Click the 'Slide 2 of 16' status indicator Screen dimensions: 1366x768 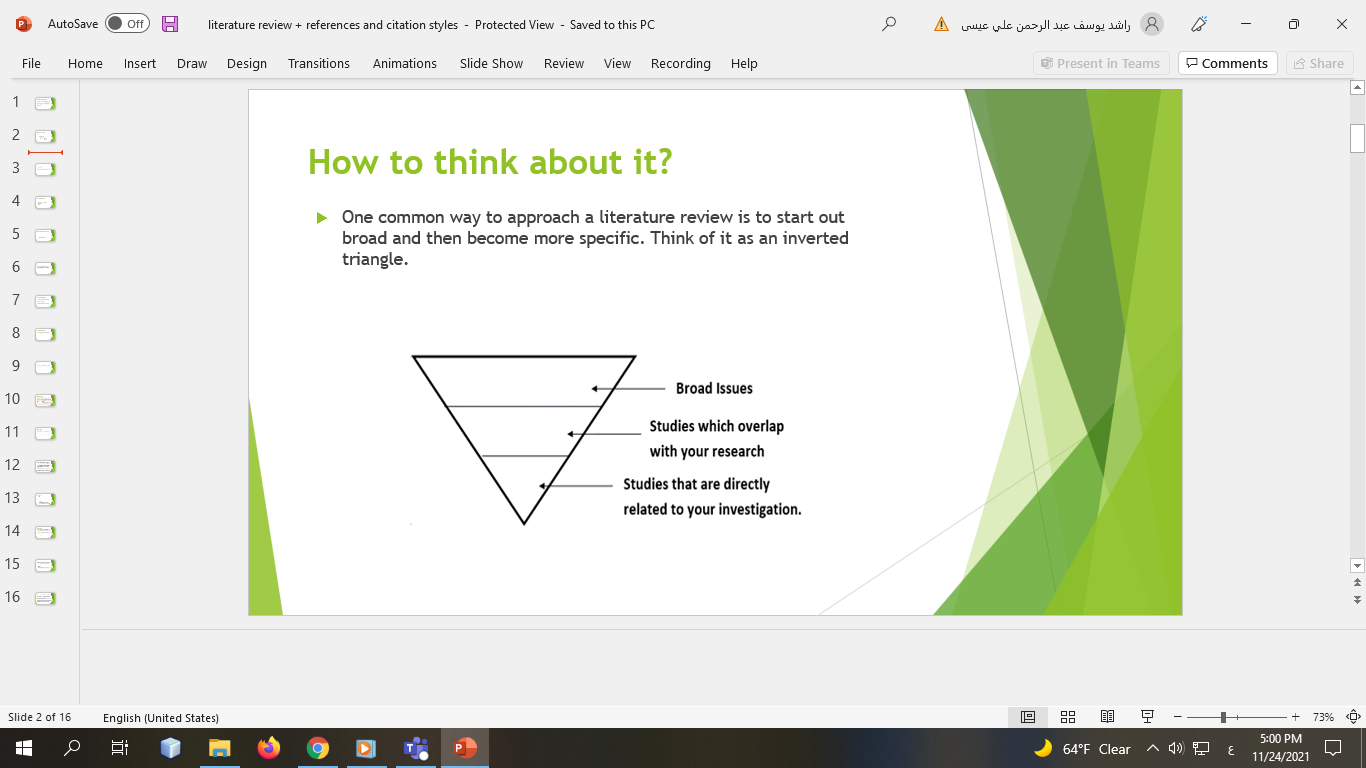[40, 717]
